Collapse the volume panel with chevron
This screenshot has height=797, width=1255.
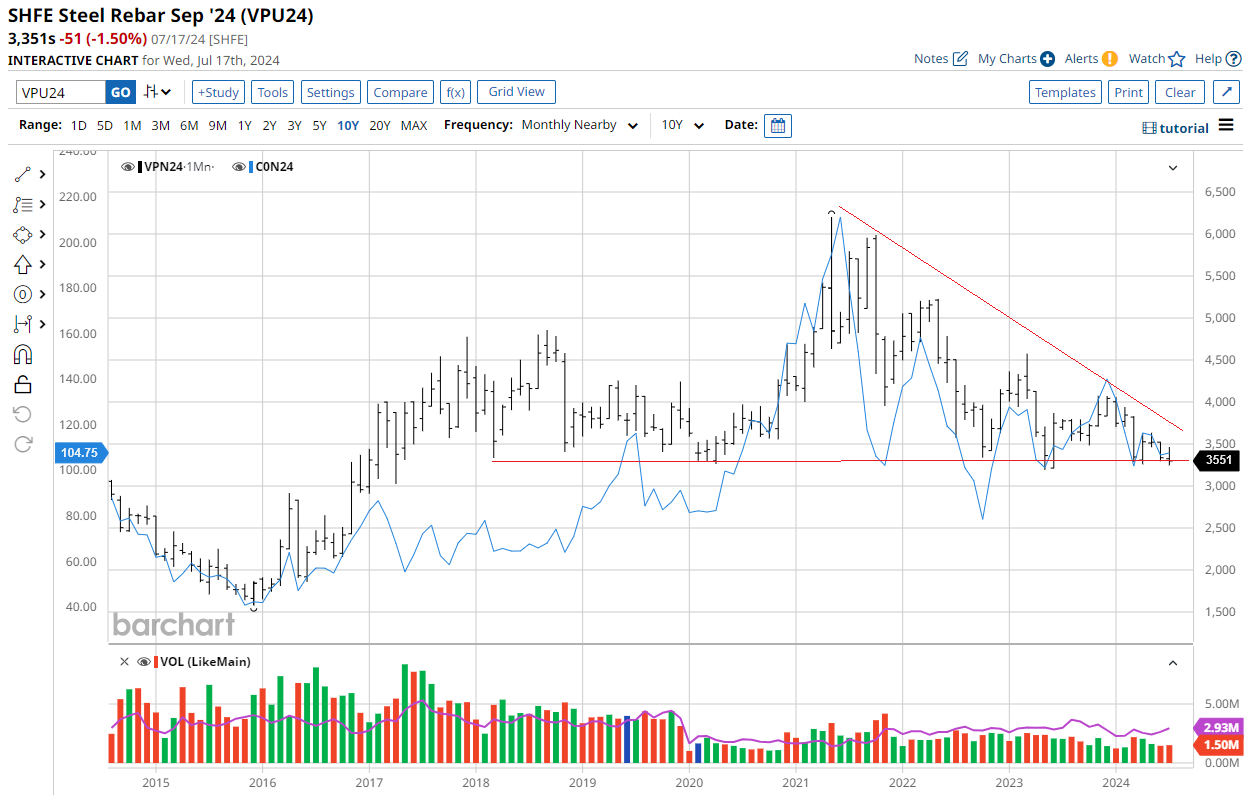(x=1173, y=662)
